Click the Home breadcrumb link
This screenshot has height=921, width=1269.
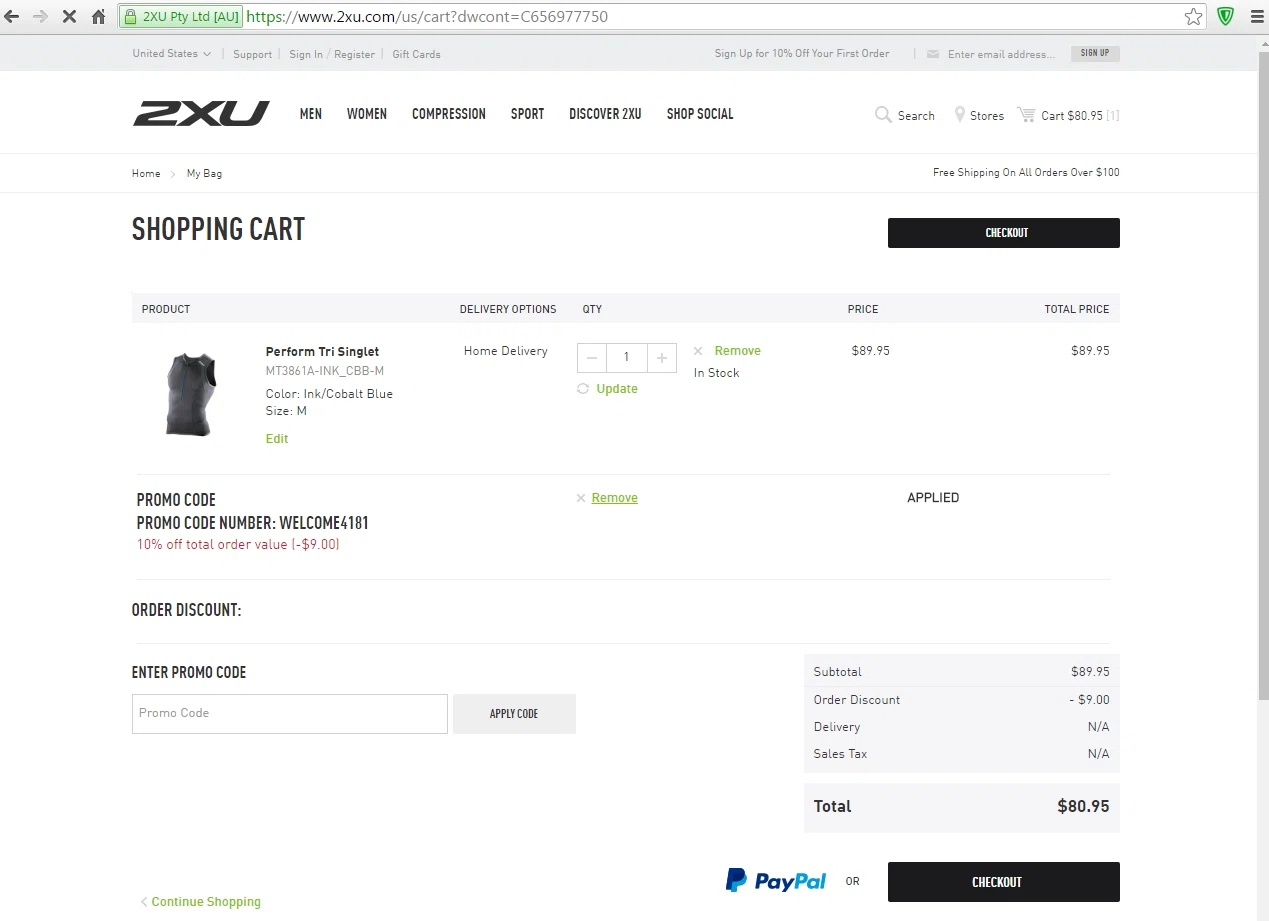point(146,173)
